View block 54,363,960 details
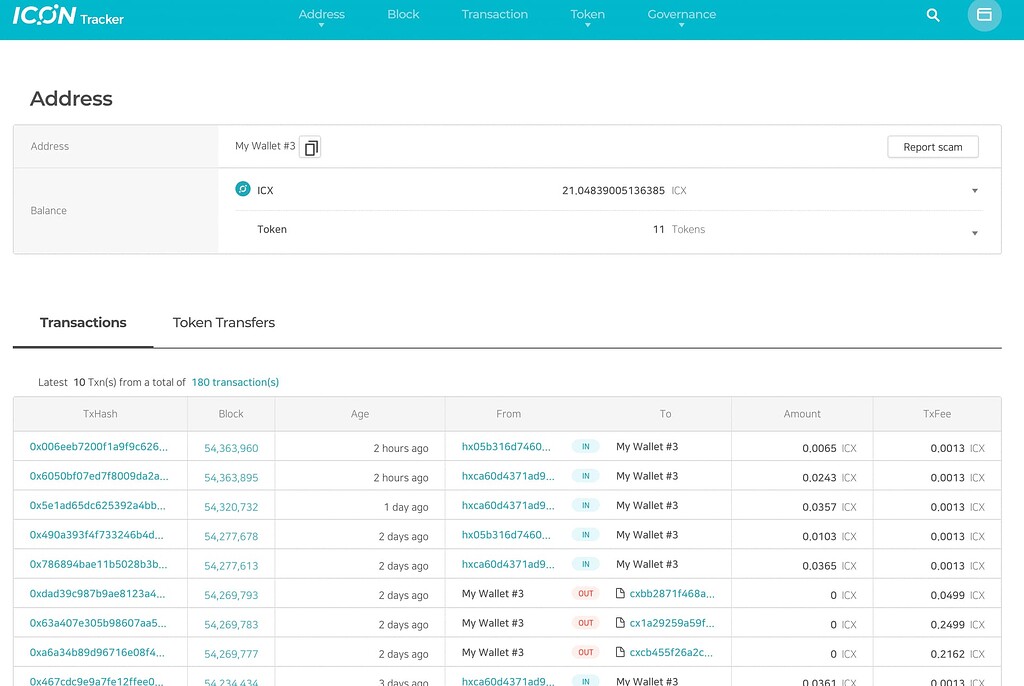 point(231,448)
